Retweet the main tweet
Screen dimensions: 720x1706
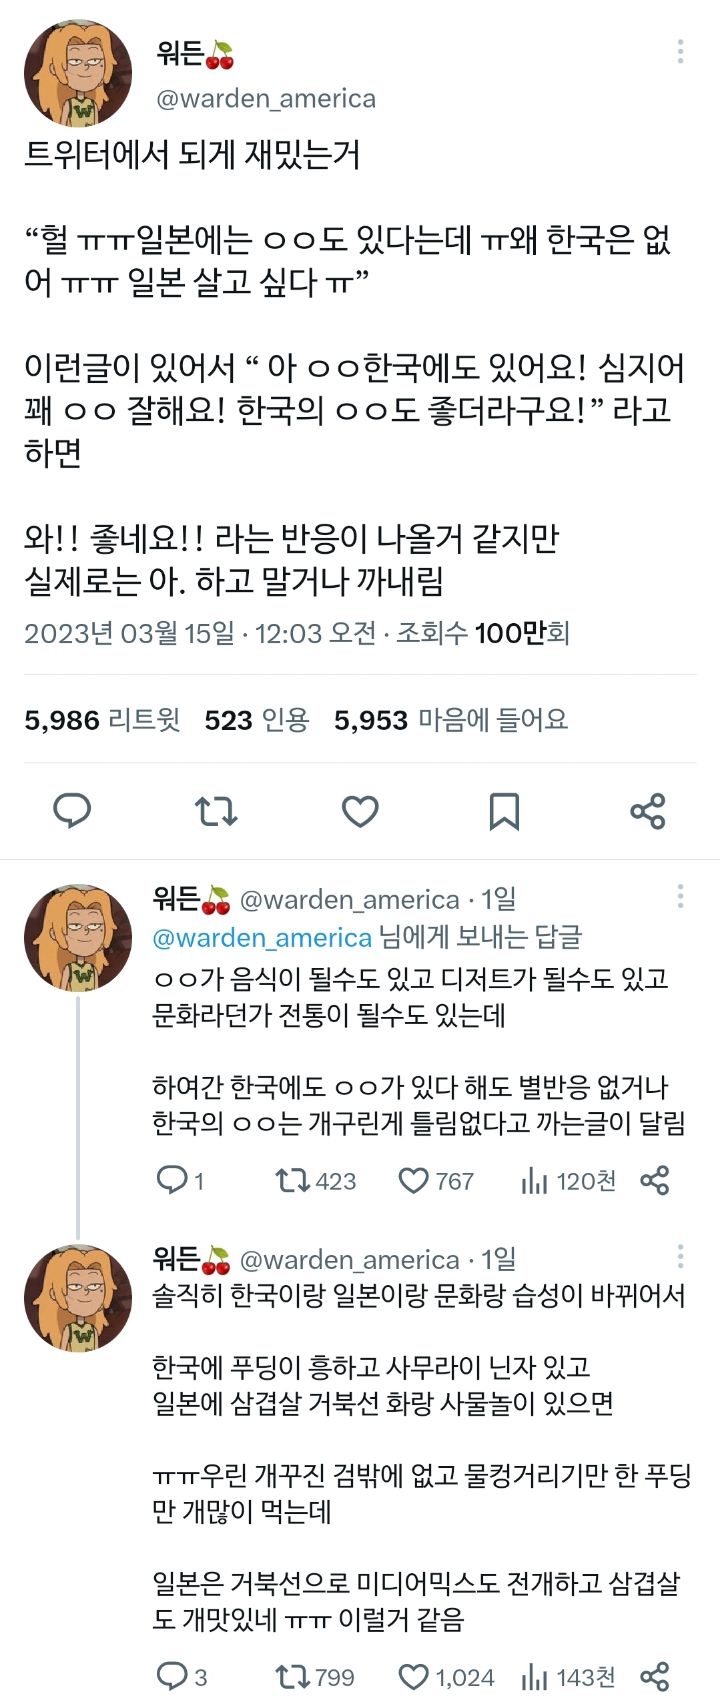pos(216,811)
